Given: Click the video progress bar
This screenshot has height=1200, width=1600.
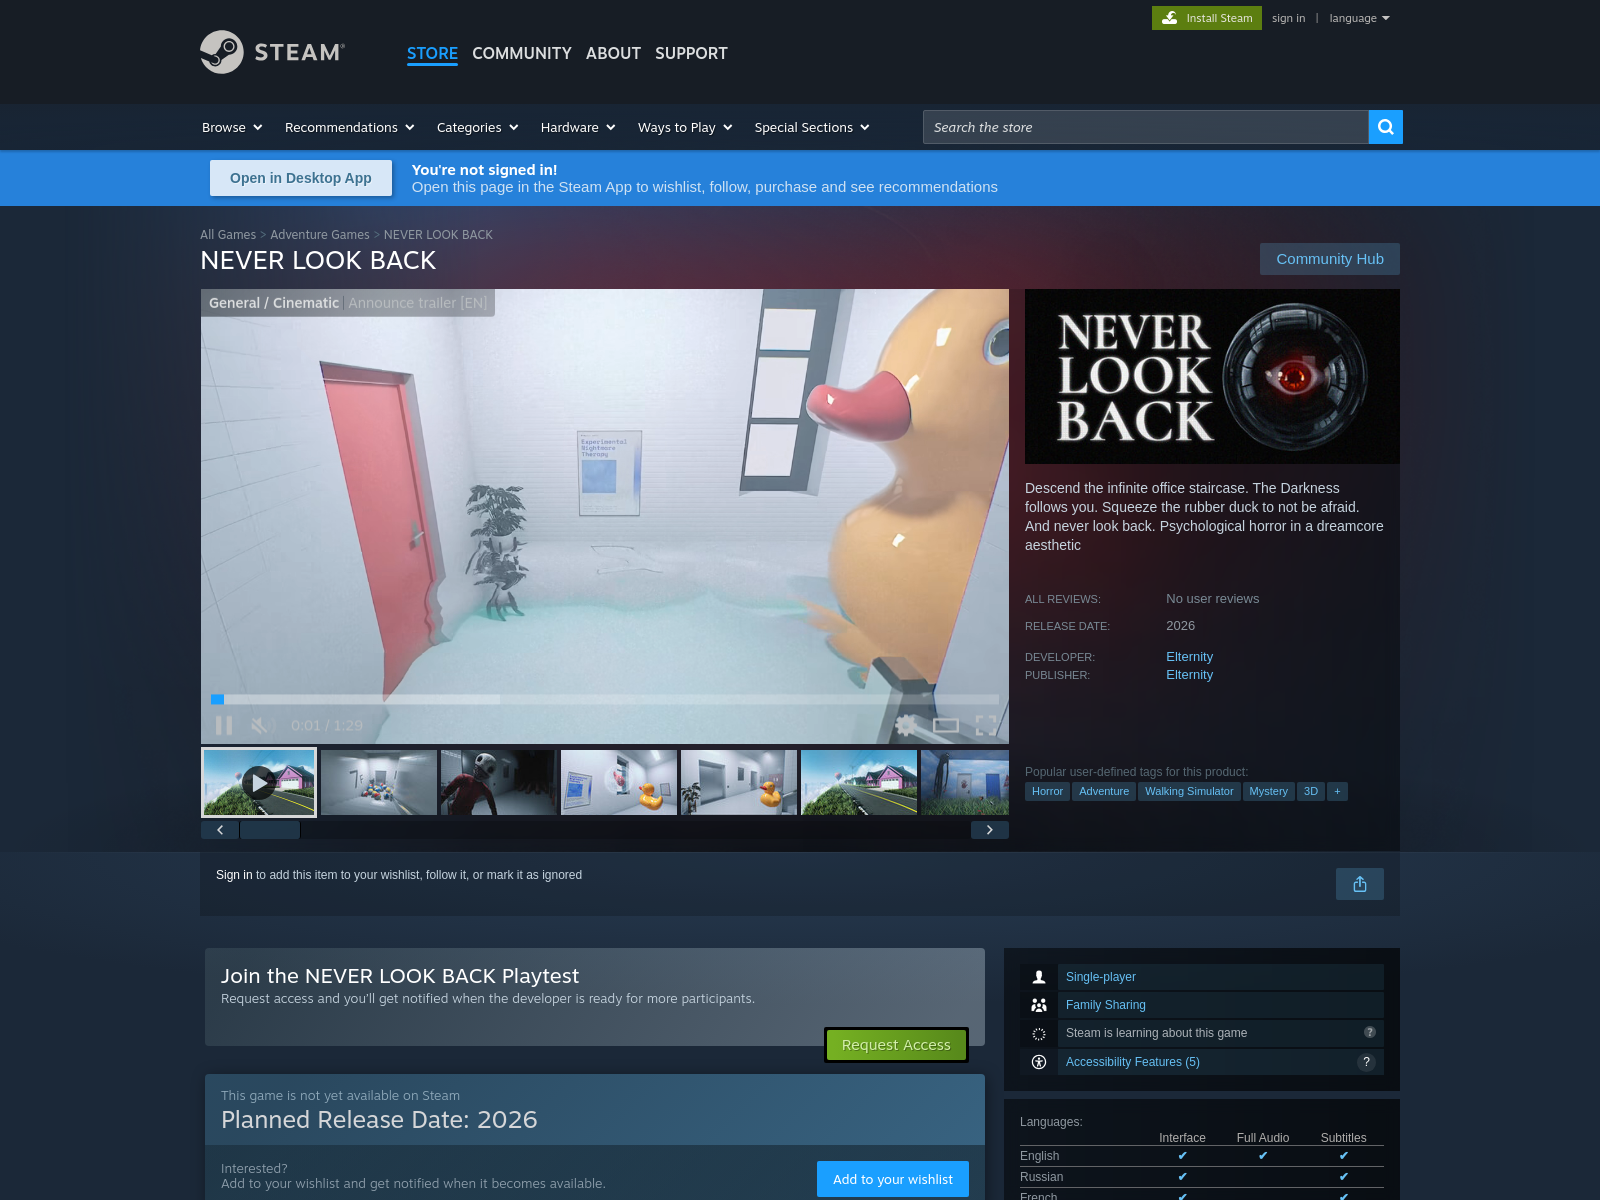Looking at the screenshot, I should coord(605,699).
